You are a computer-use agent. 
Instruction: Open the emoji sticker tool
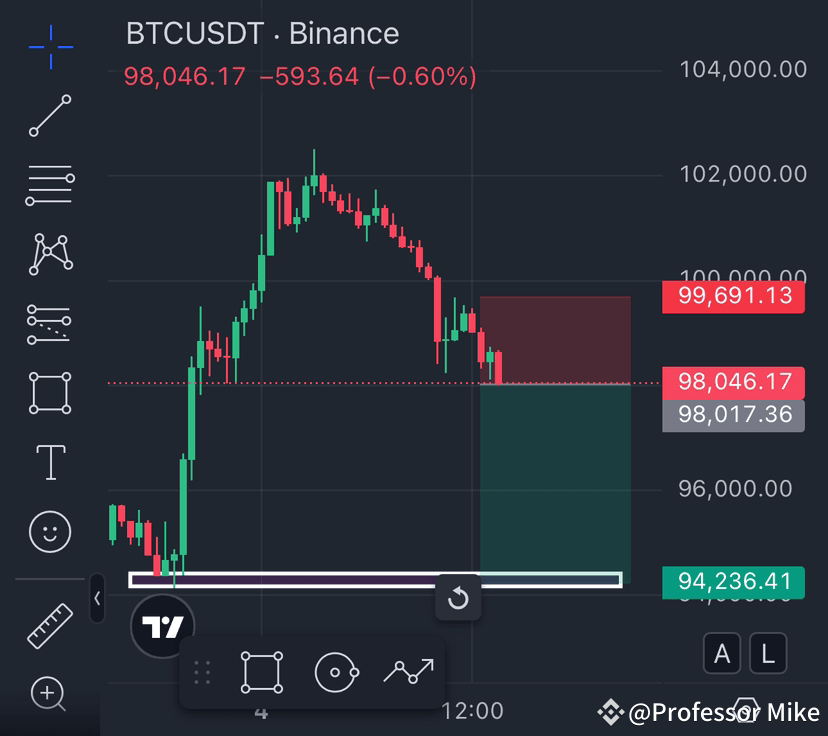(x=49, y=532)
